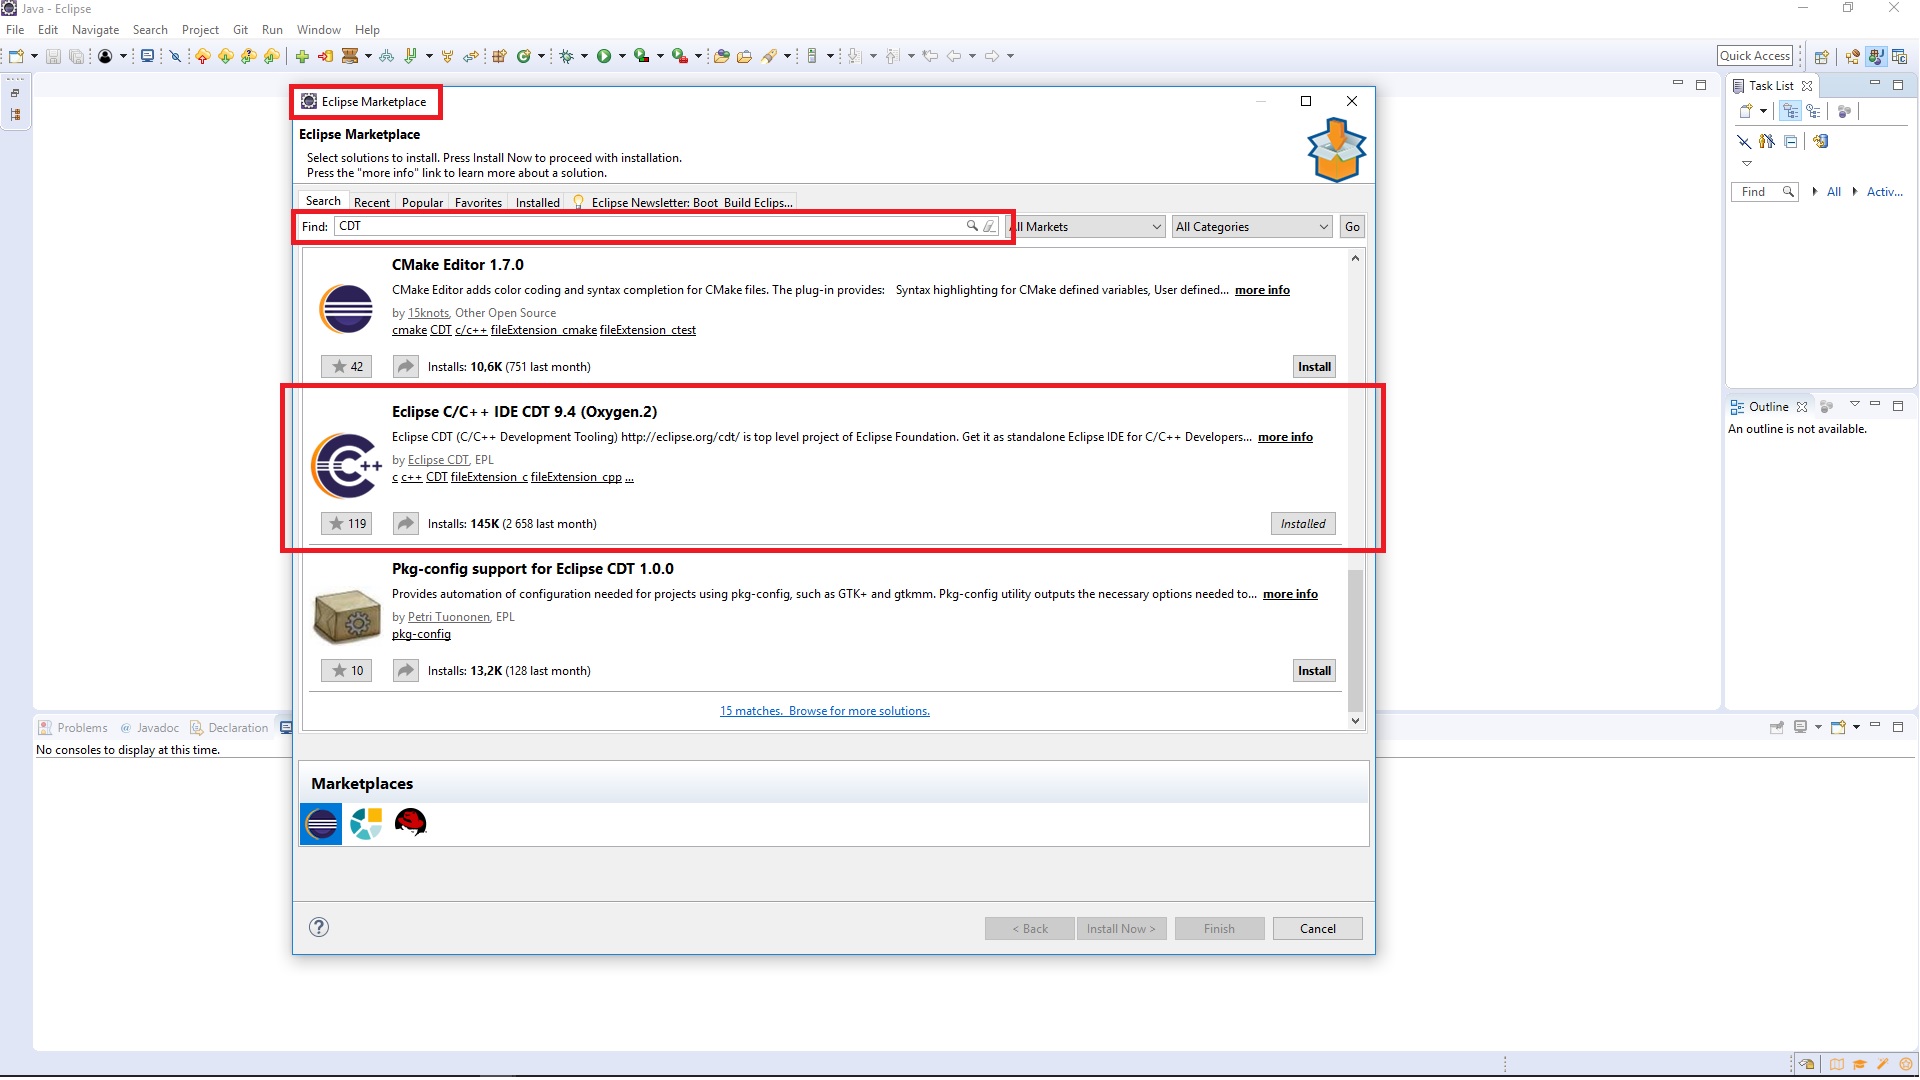This screenshot has height=1080, width=1920.
Task: Click the search magnifier in the Find field
Action: 971,226
